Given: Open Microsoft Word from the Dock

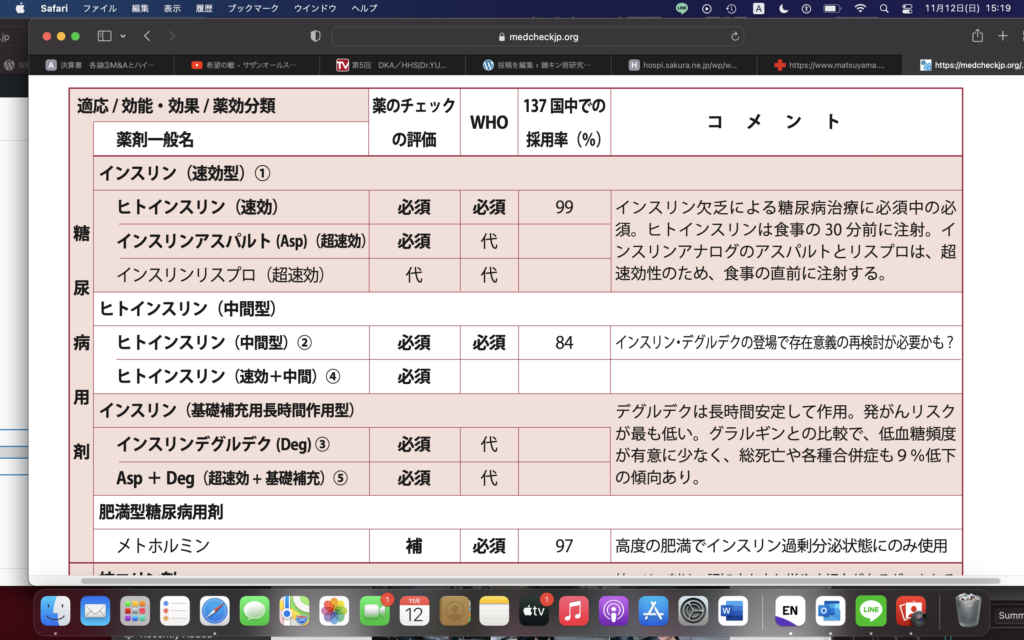Looking at the screenshot, I should click(733, 609).
